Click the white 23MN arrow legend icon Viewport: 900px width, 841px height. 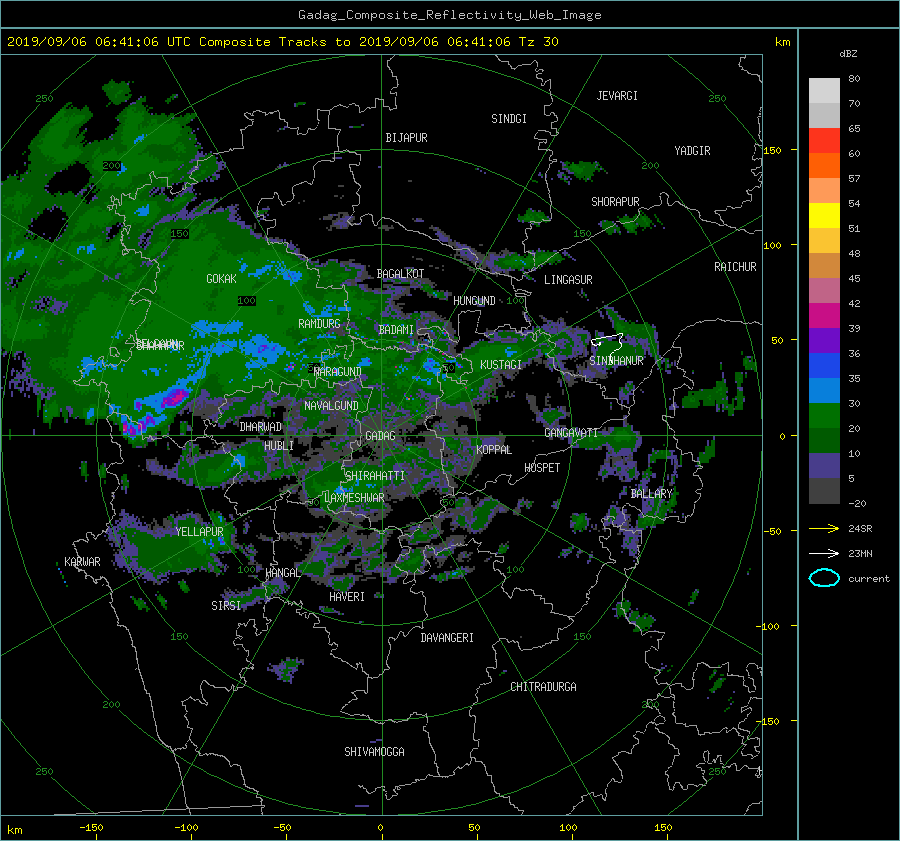click(x=824, y=553)
